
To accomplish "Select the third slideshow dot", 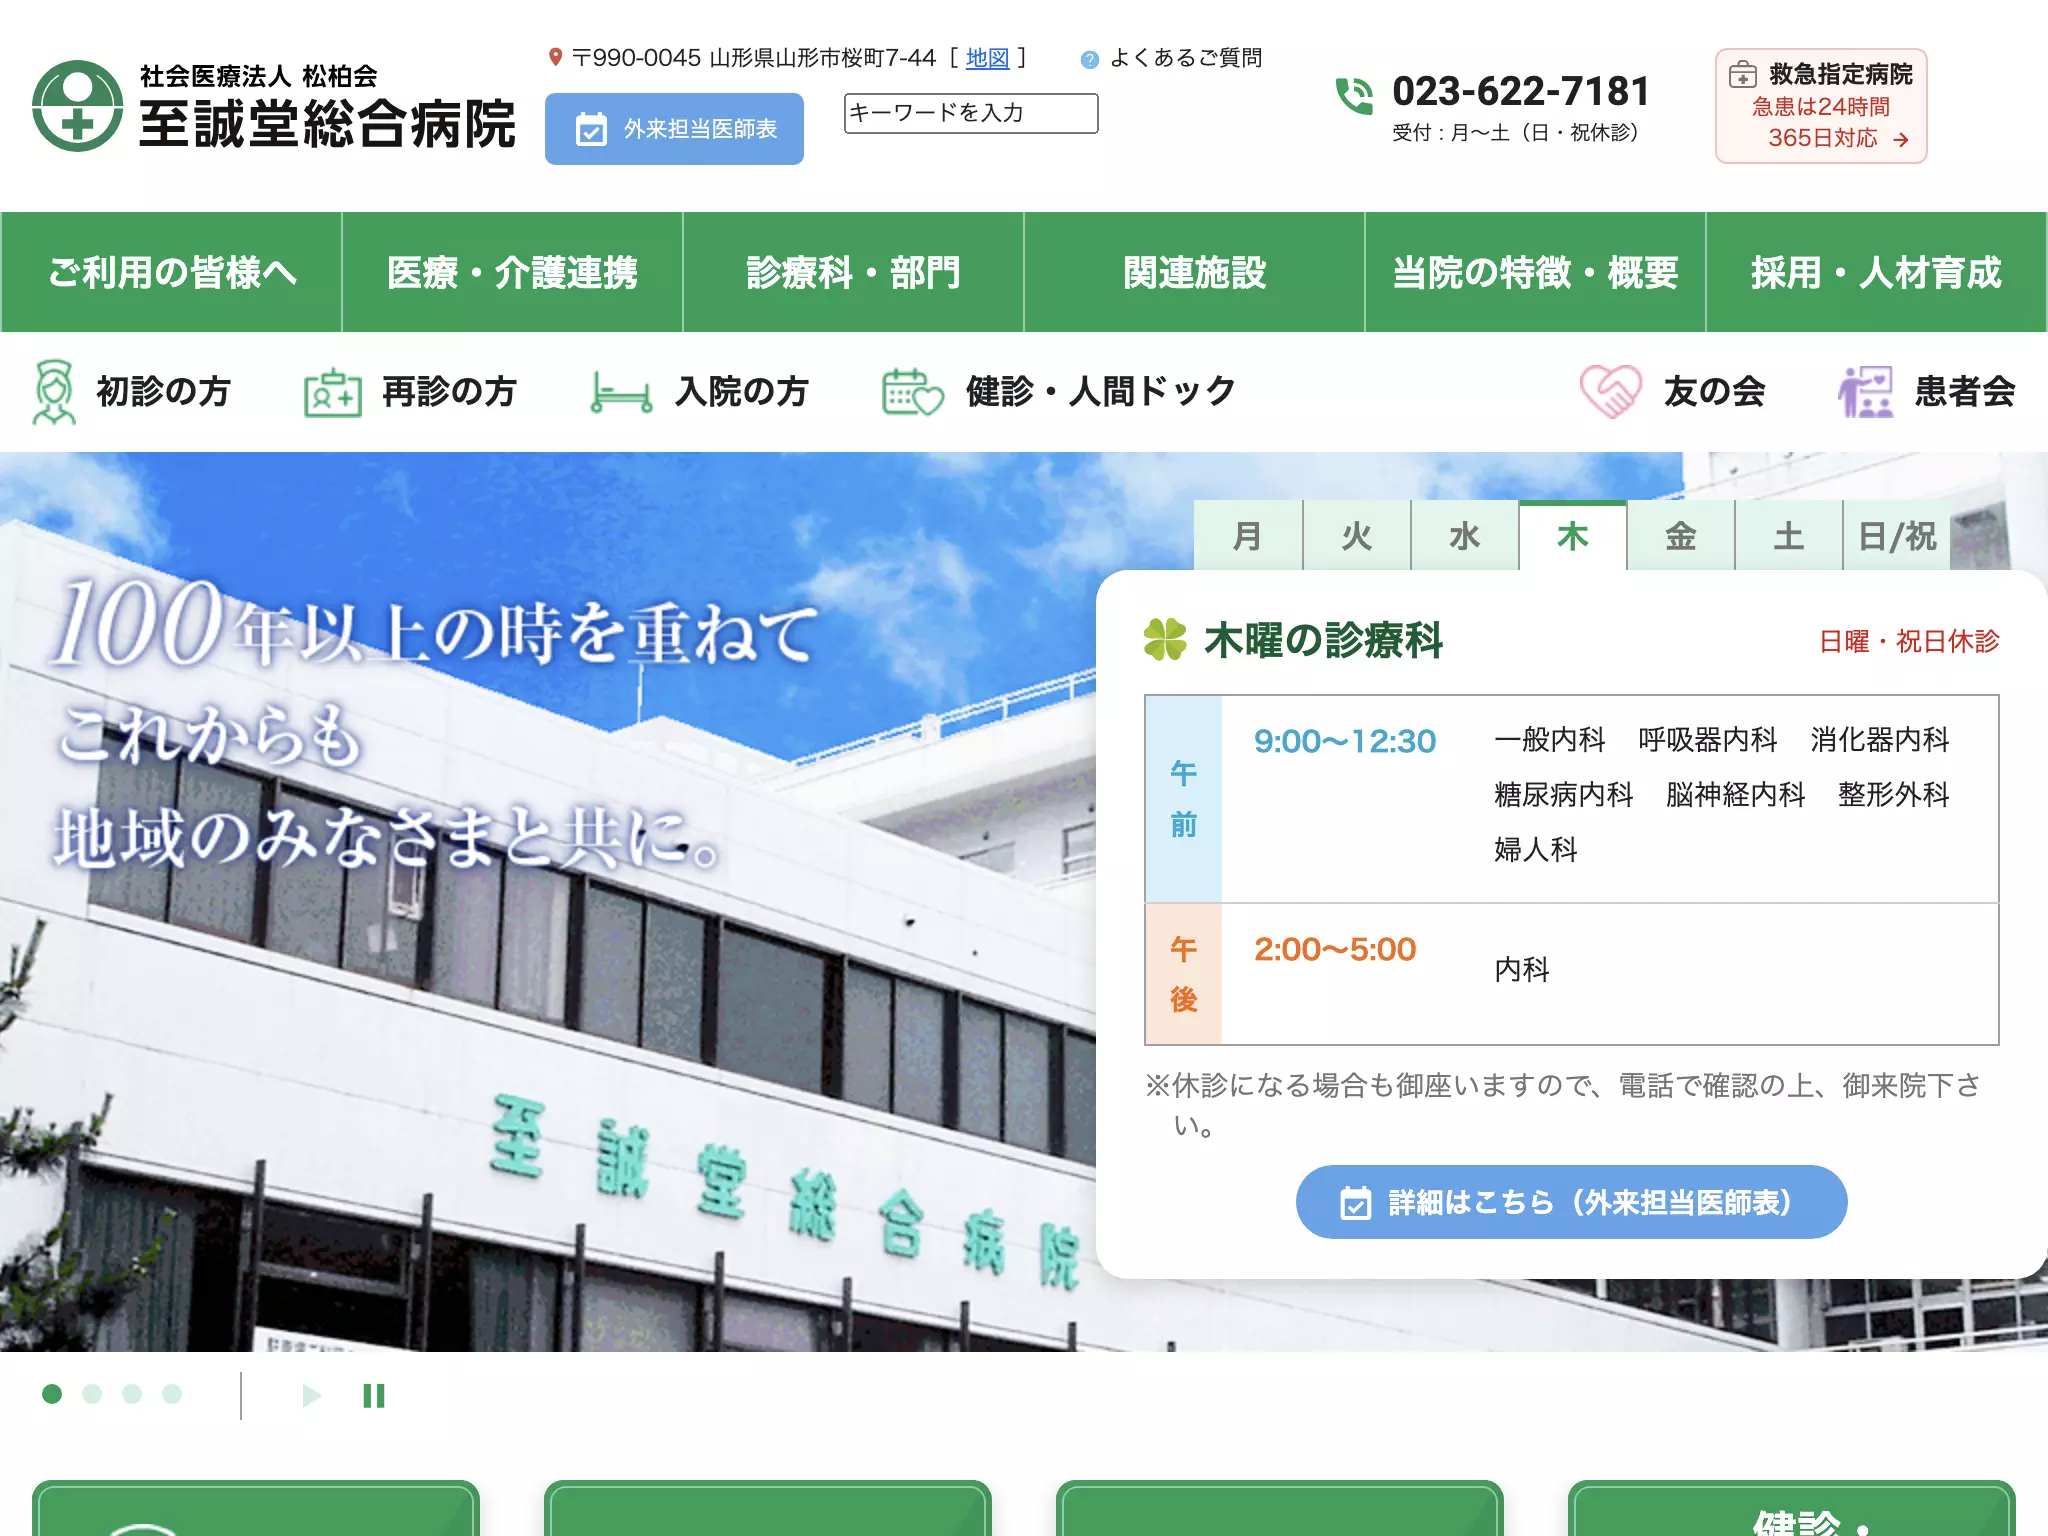I will click(132, 1394).
